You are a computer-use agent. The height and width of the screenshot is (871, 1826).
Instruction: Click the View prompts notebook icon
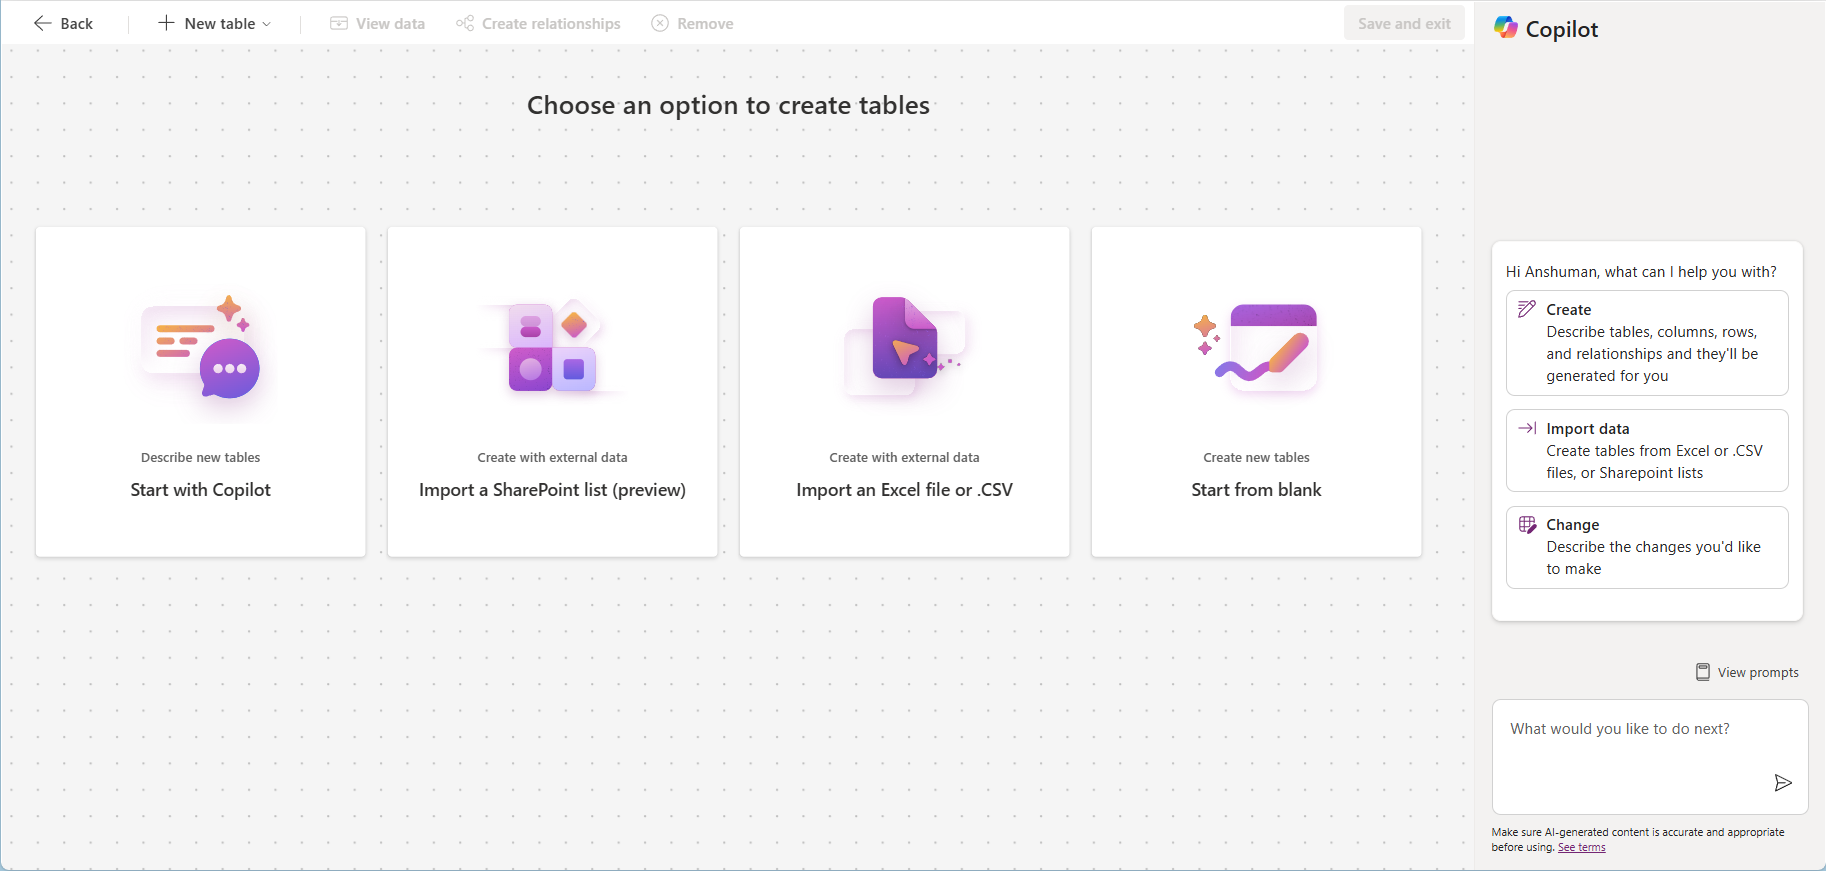coord(1703,672)
